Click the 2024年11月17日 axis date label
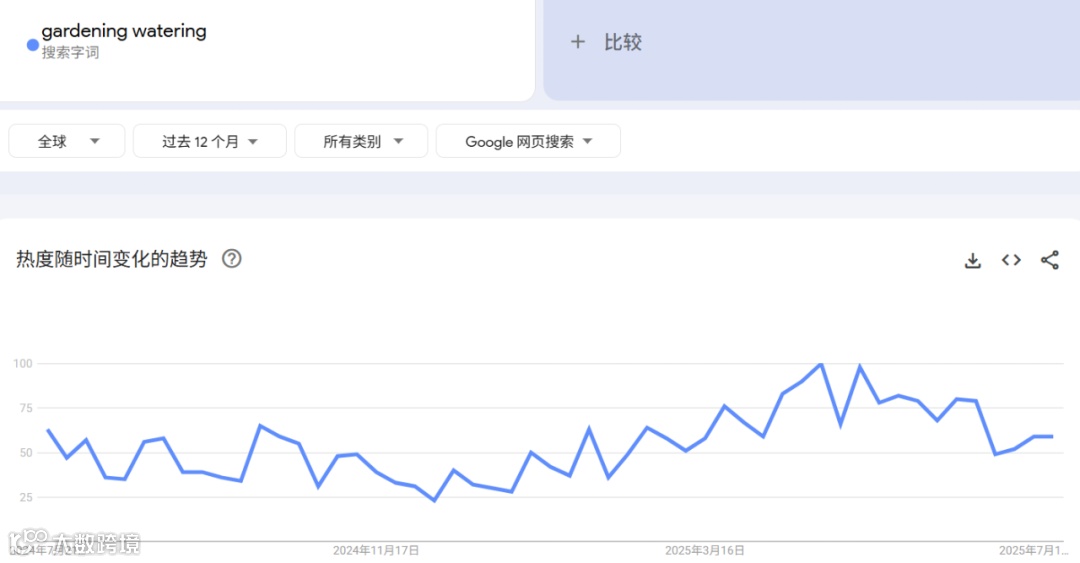The width and height of the screenshot is (1080, 563). point(376,550)
